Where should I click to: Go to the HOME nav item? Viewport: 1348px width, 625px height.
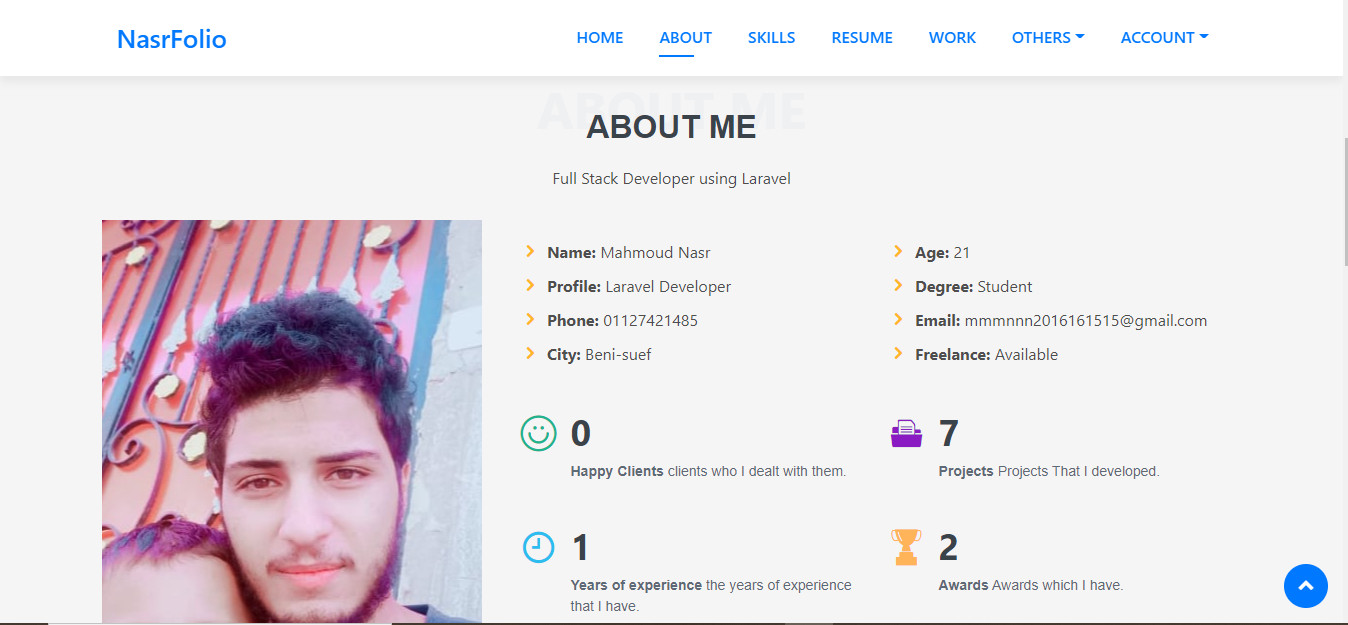point(600,38)
